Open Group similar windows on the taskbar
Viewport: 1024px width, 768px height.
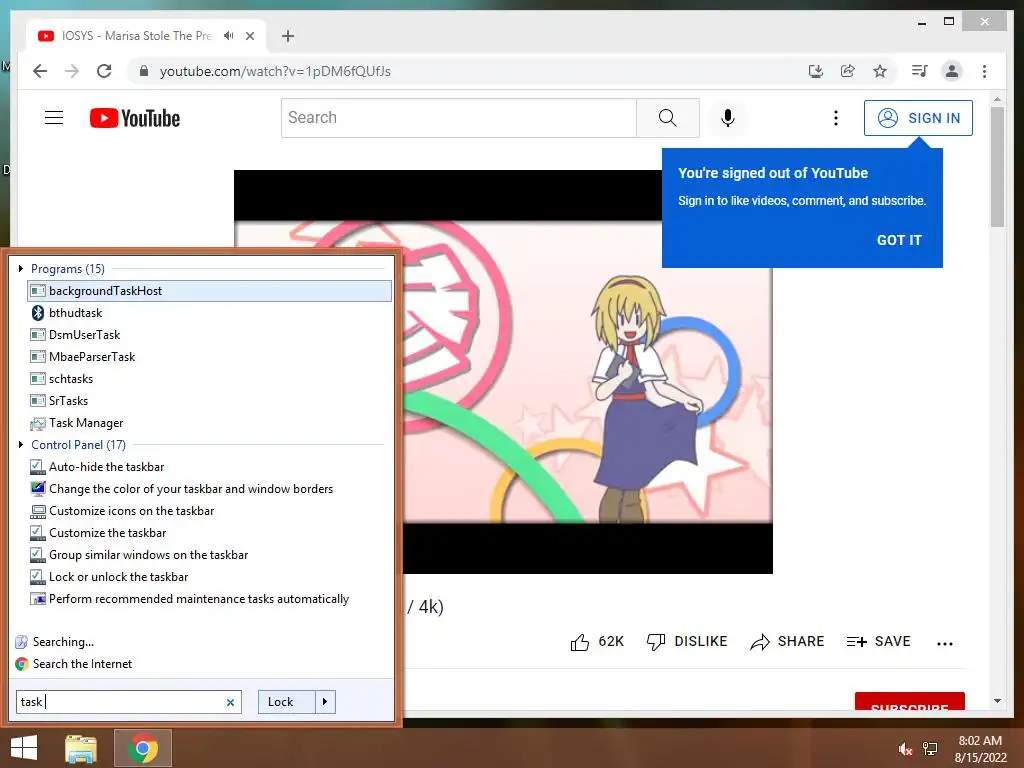click(x=209, y=555)
